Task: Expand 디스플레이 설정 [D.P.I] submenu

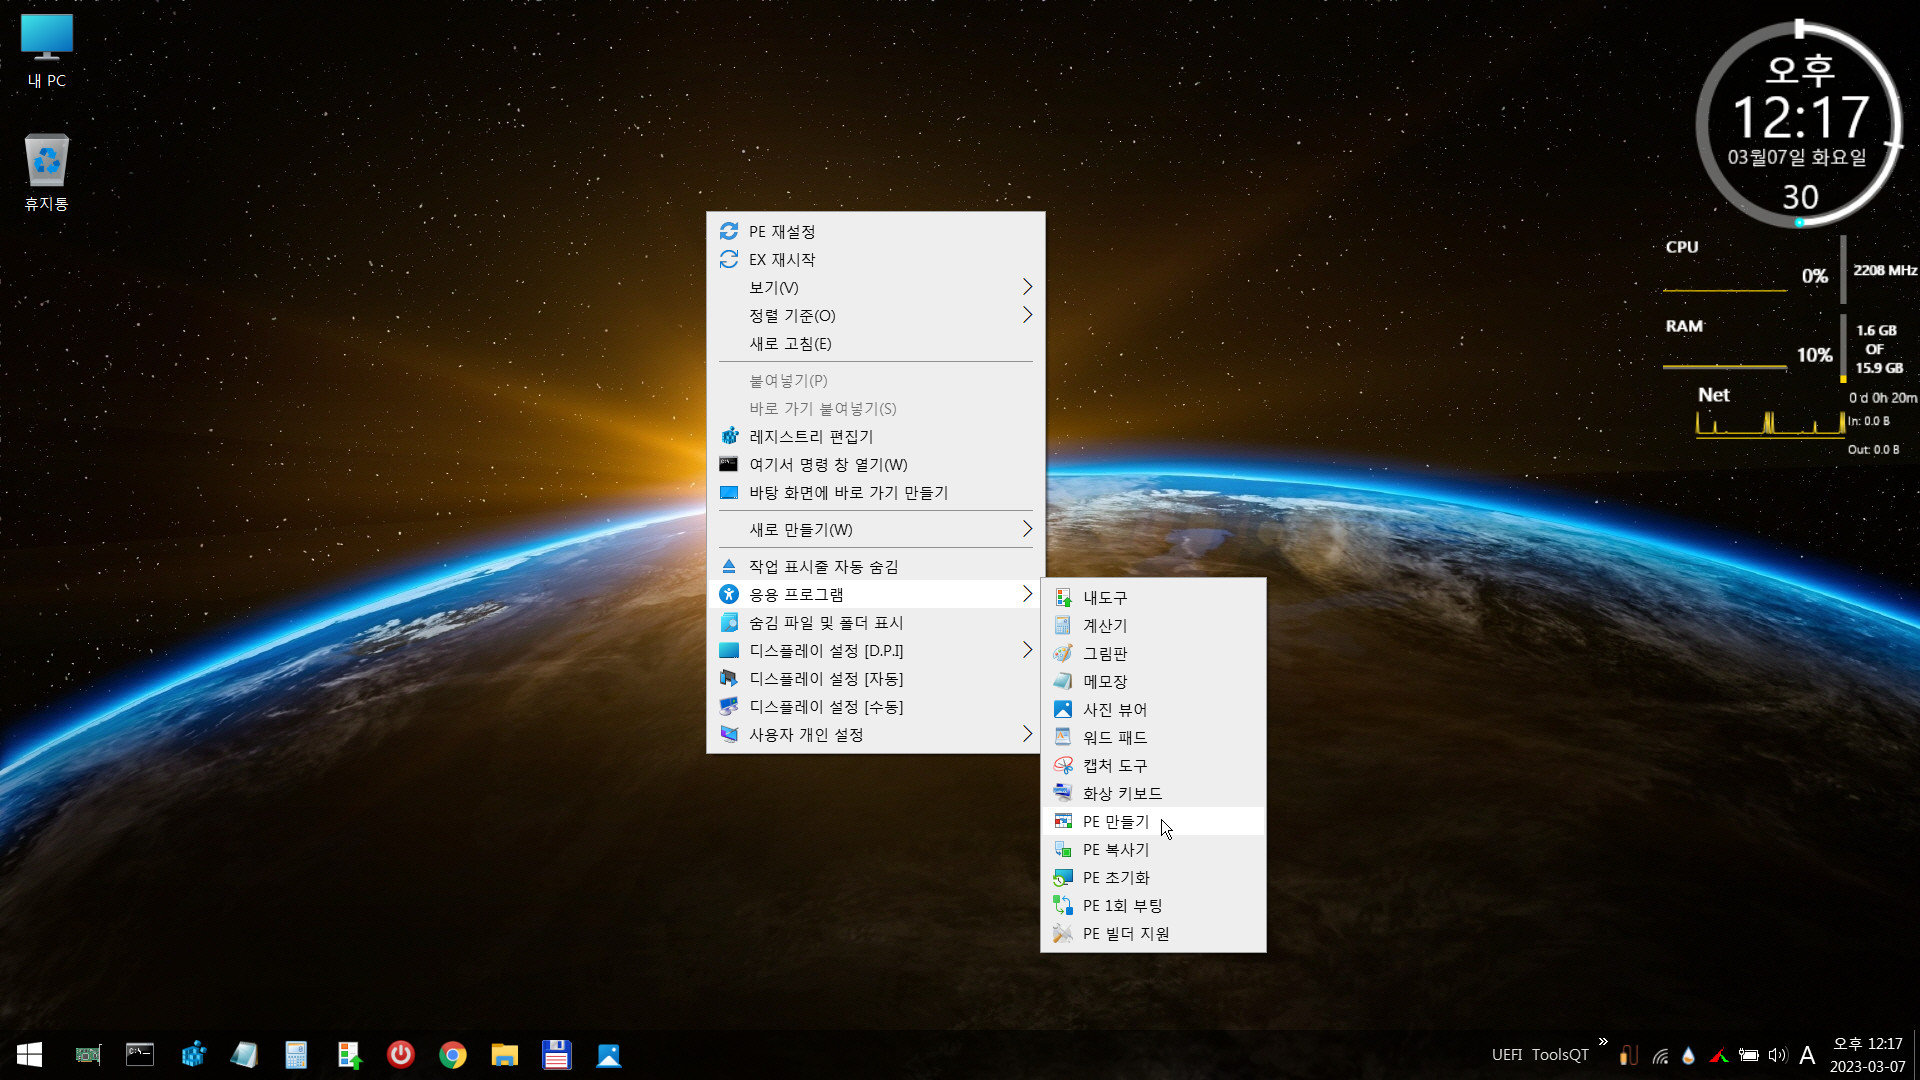Action: [875, 650]
